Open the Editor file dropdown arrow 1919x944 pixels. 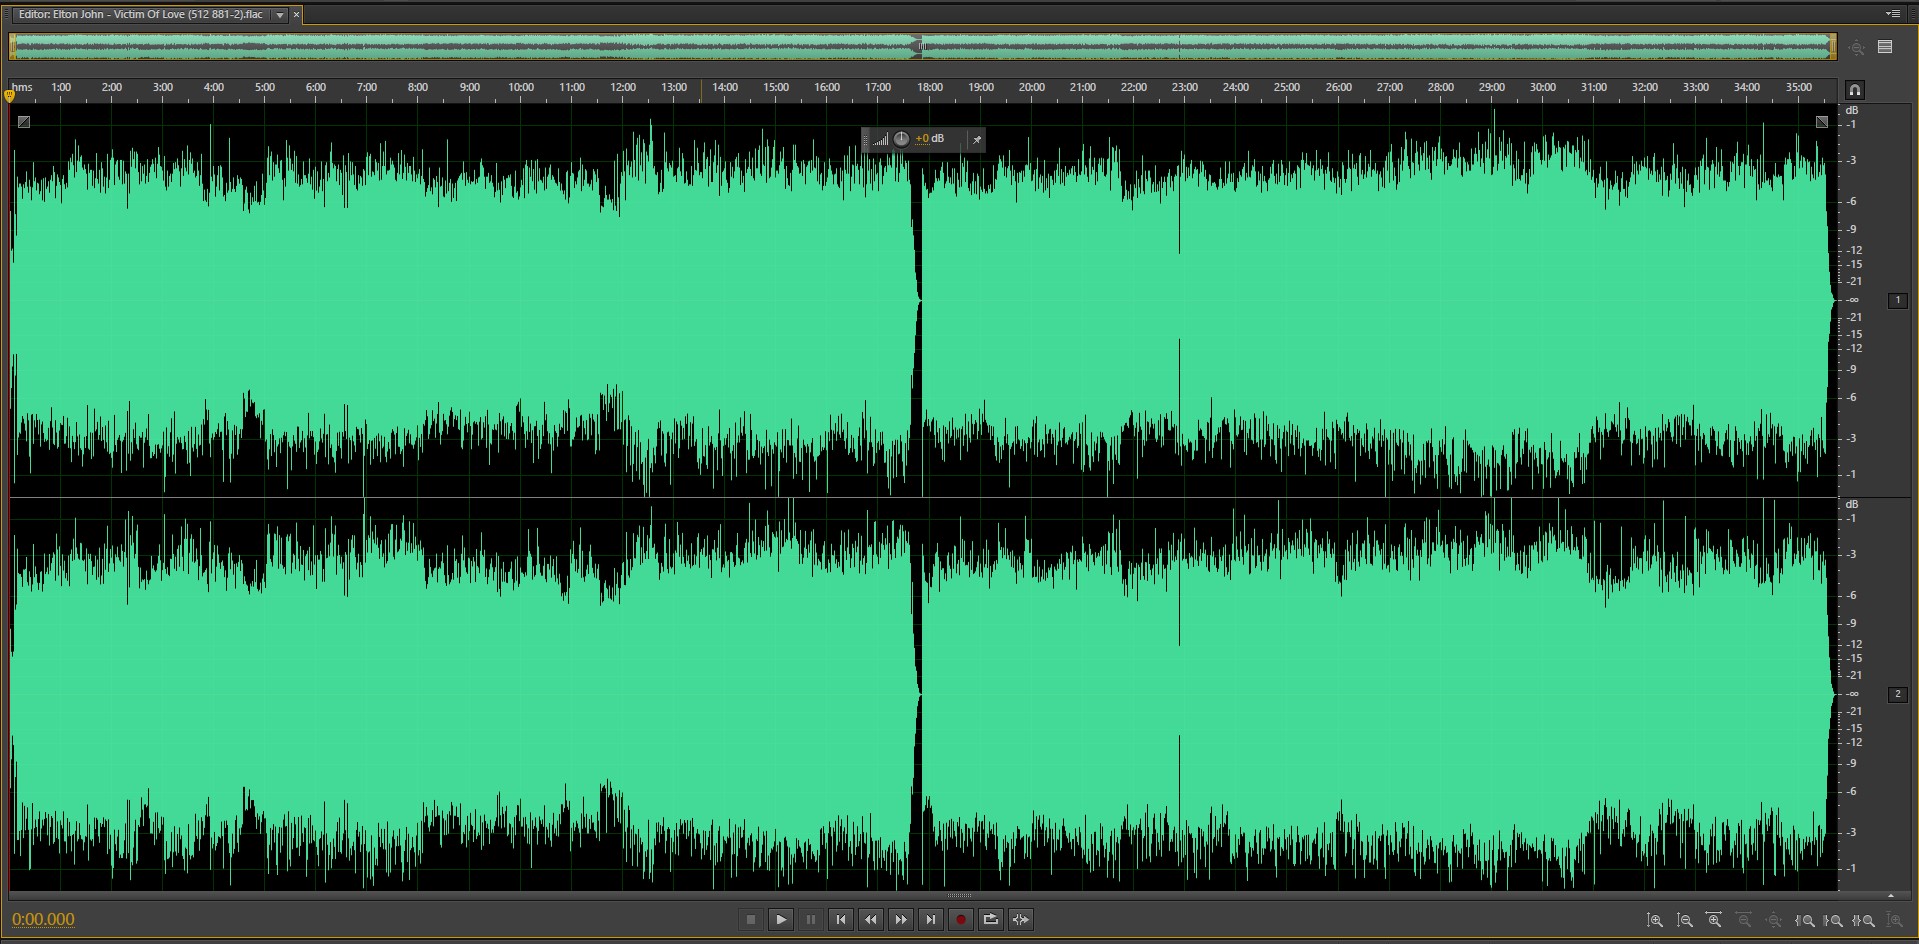(280, 15)
